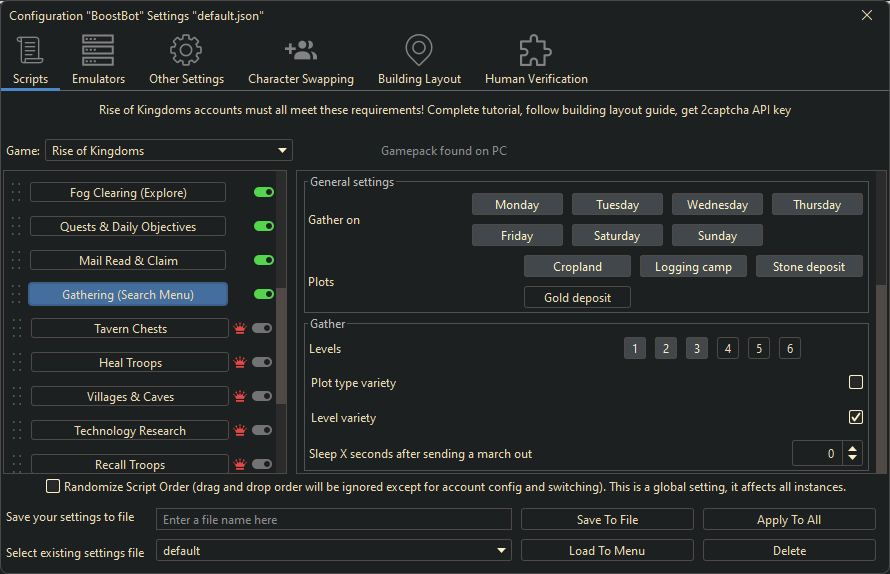Toggle Monday as a gather day
This screenshot has width=890, height=574.
pos(517,204)
